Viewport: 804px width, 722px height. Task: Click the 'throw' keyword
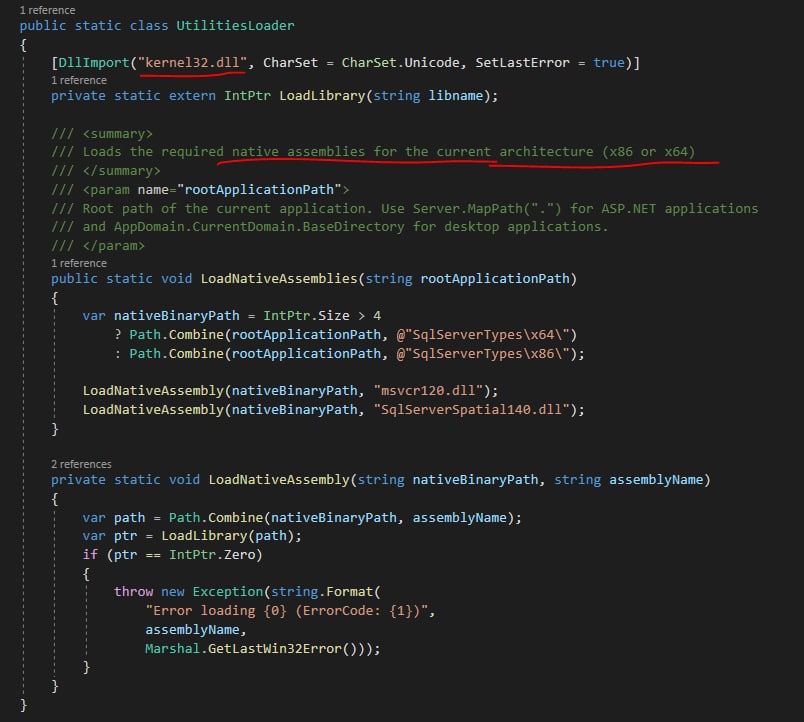[133, 592]
